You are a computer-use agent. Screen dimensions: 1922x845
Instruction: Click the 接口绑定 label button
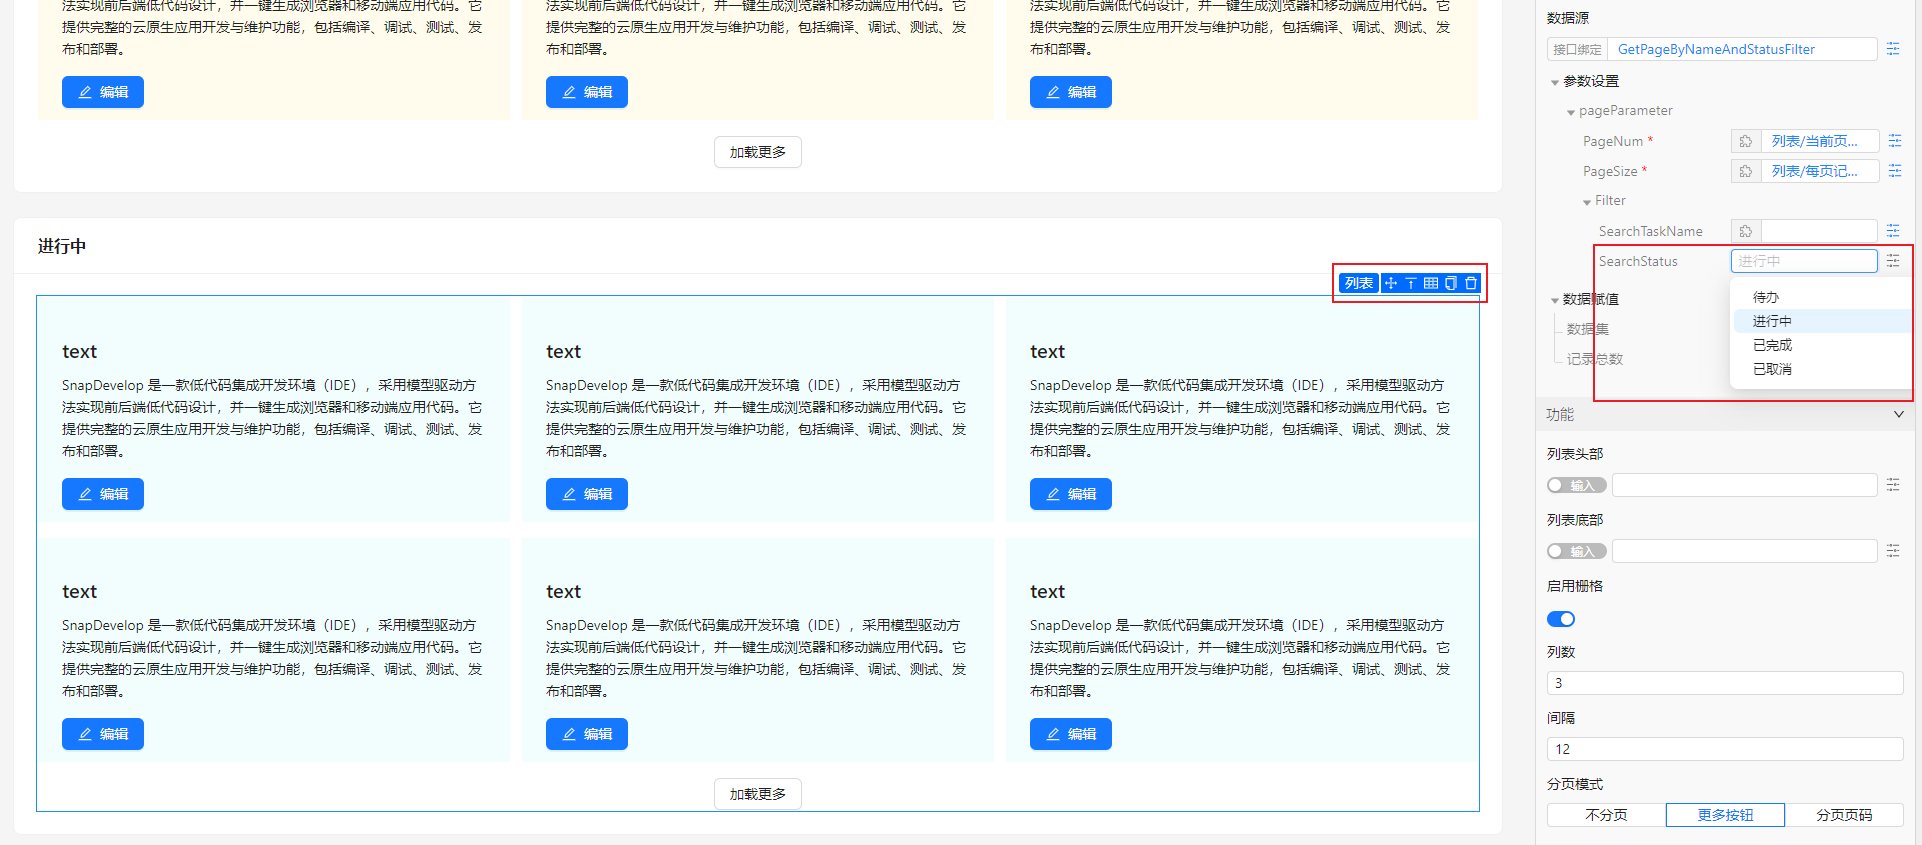pyautogui.click(x=1577, y=49)
